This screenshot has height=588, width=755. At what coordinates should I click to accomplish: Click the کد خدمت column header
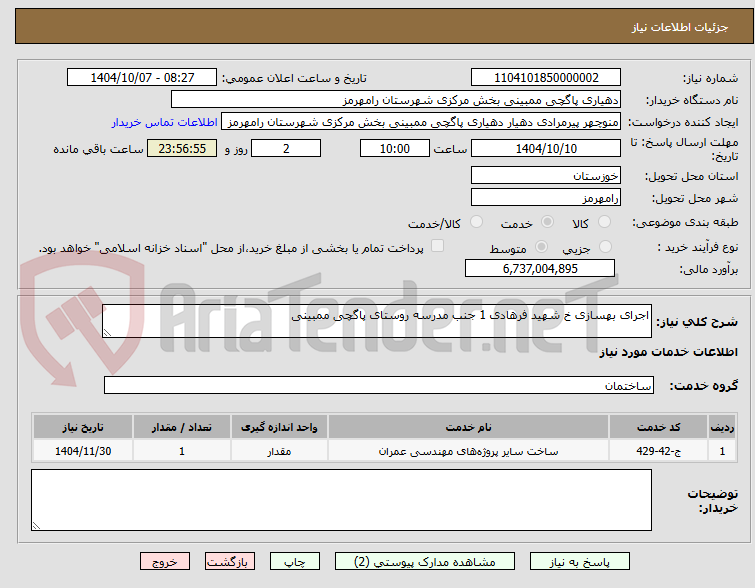pos(658,427)
